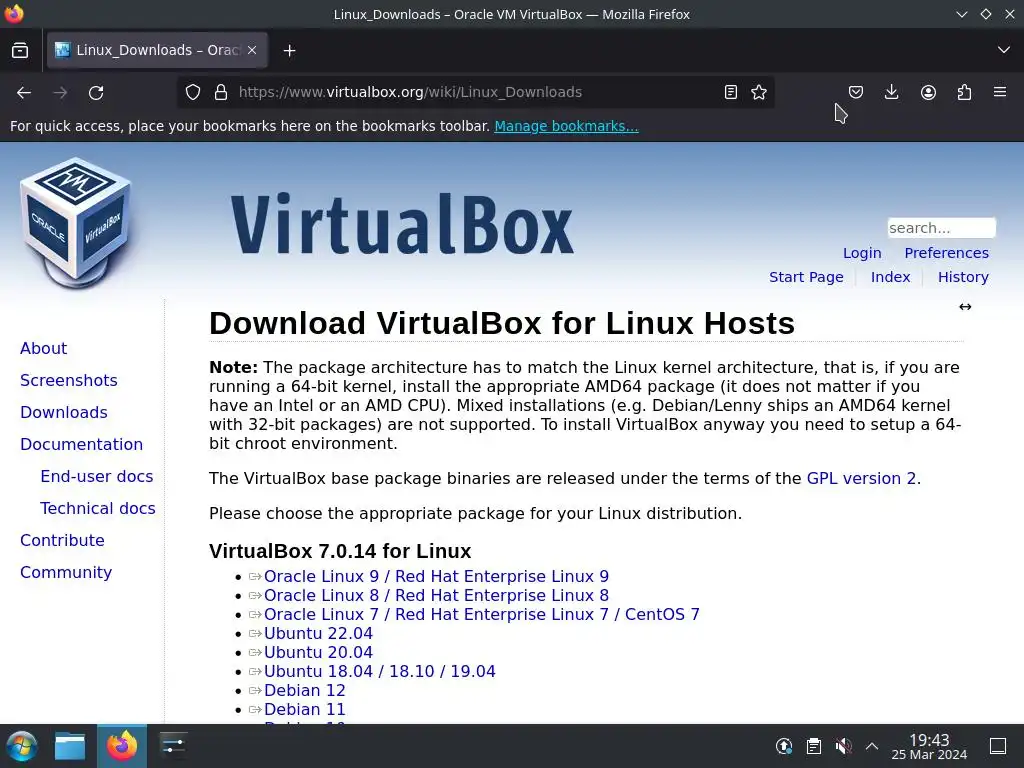
Task: Follow the GPL version 2 link
Action: (861, 478)
